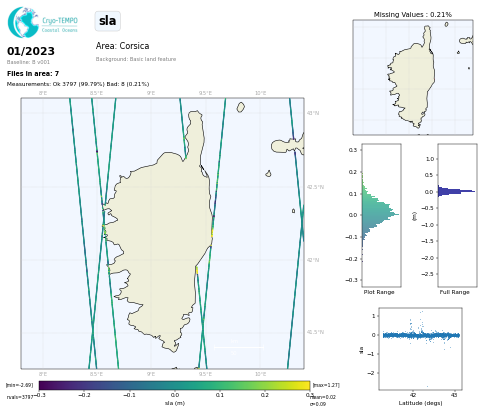Click the westernmost satellite track on map
The image size is (492, 410).
coord(79,233)
